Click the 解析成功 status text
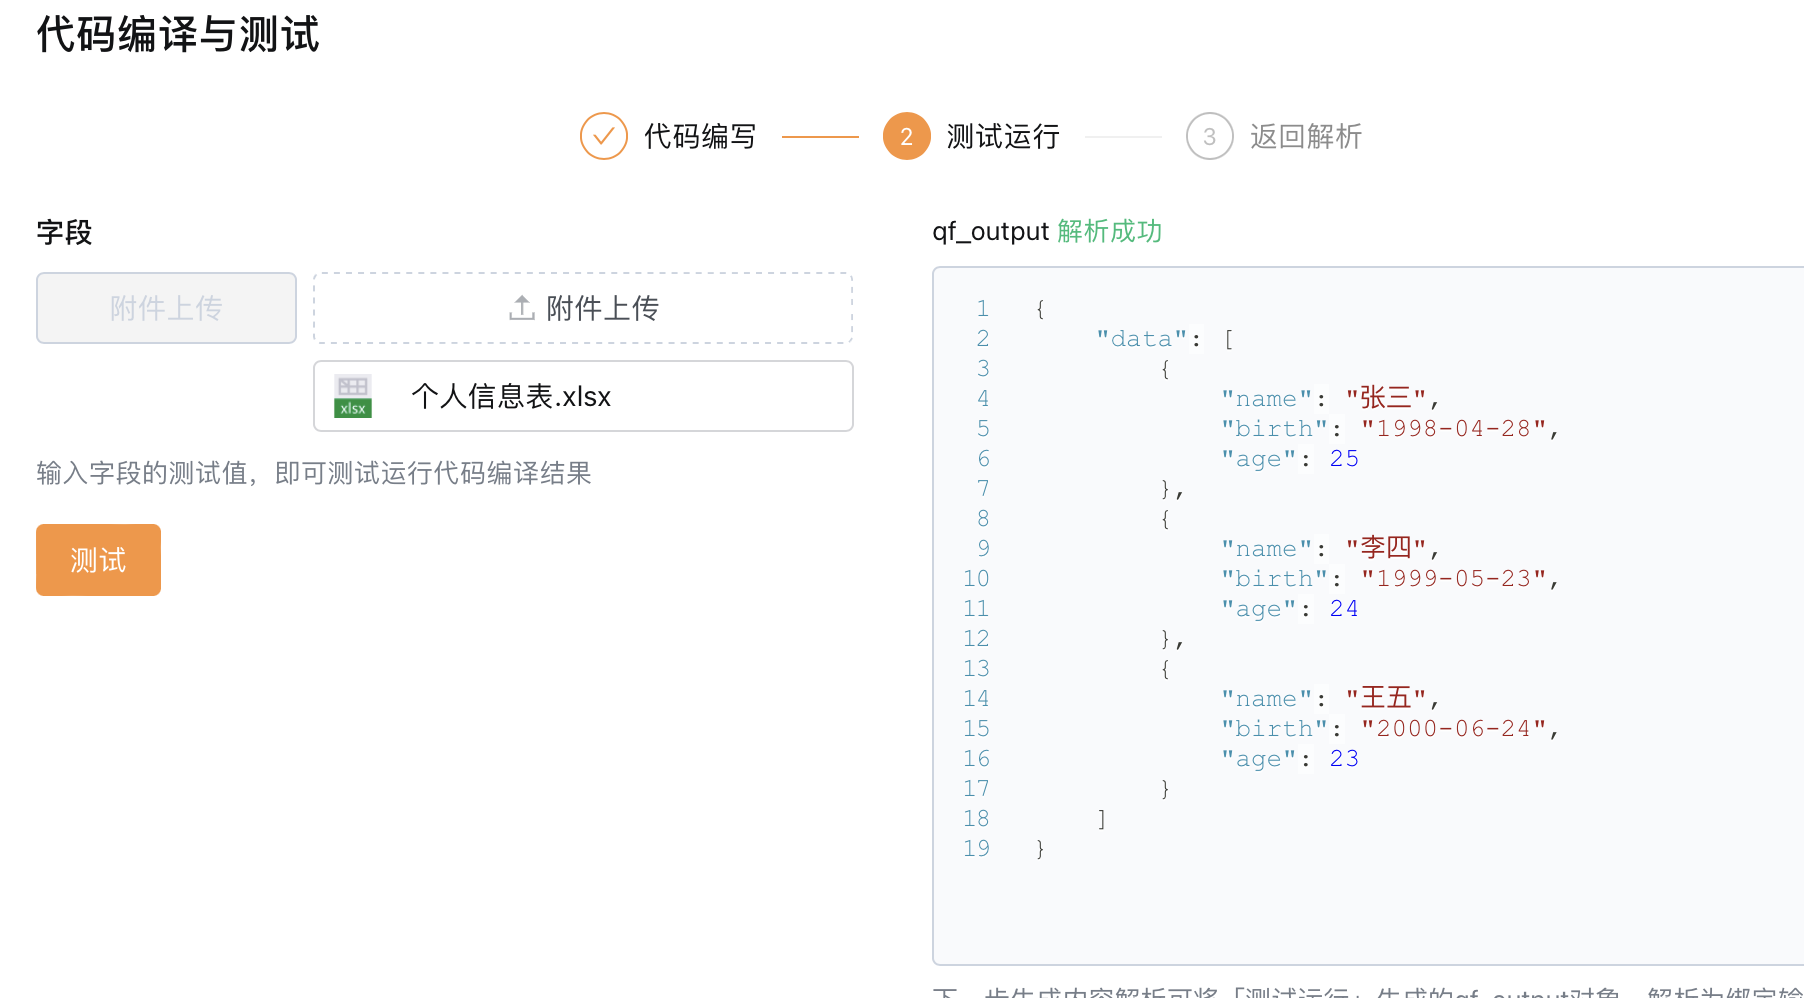 click(x=1109, y=231)
